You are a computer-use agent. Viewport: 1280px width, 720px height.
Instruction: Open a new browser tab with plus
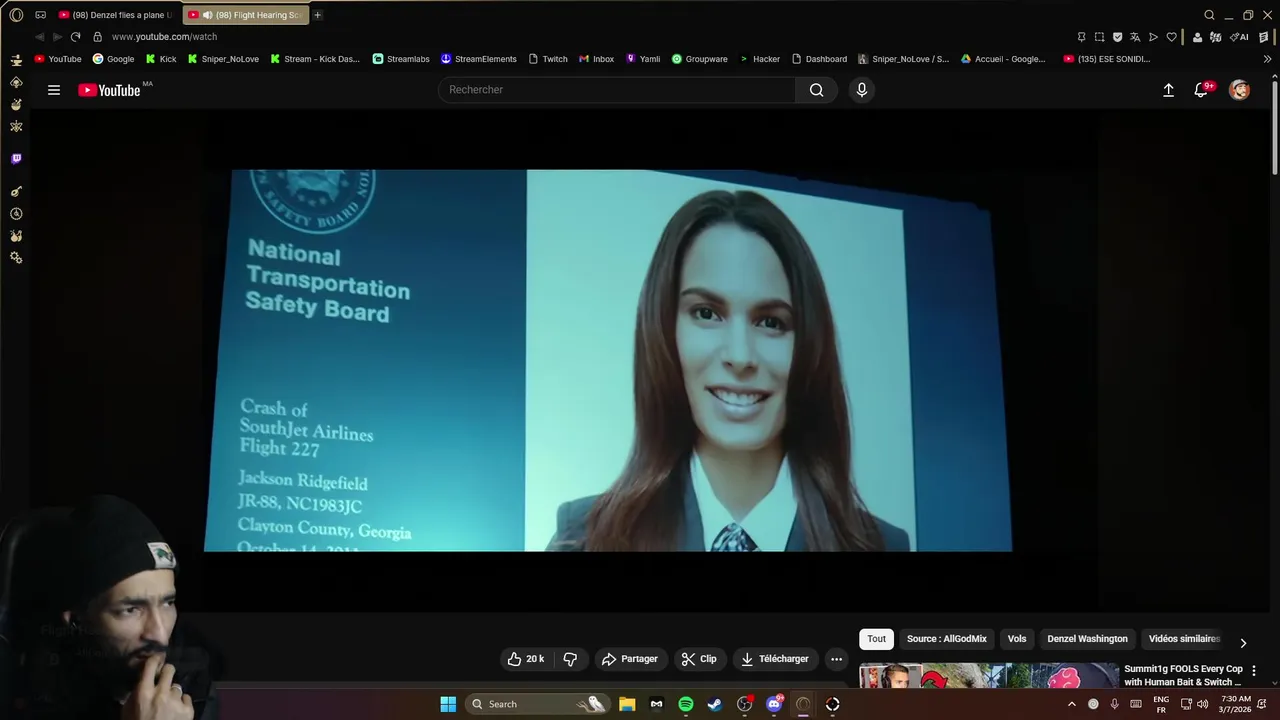318,15
